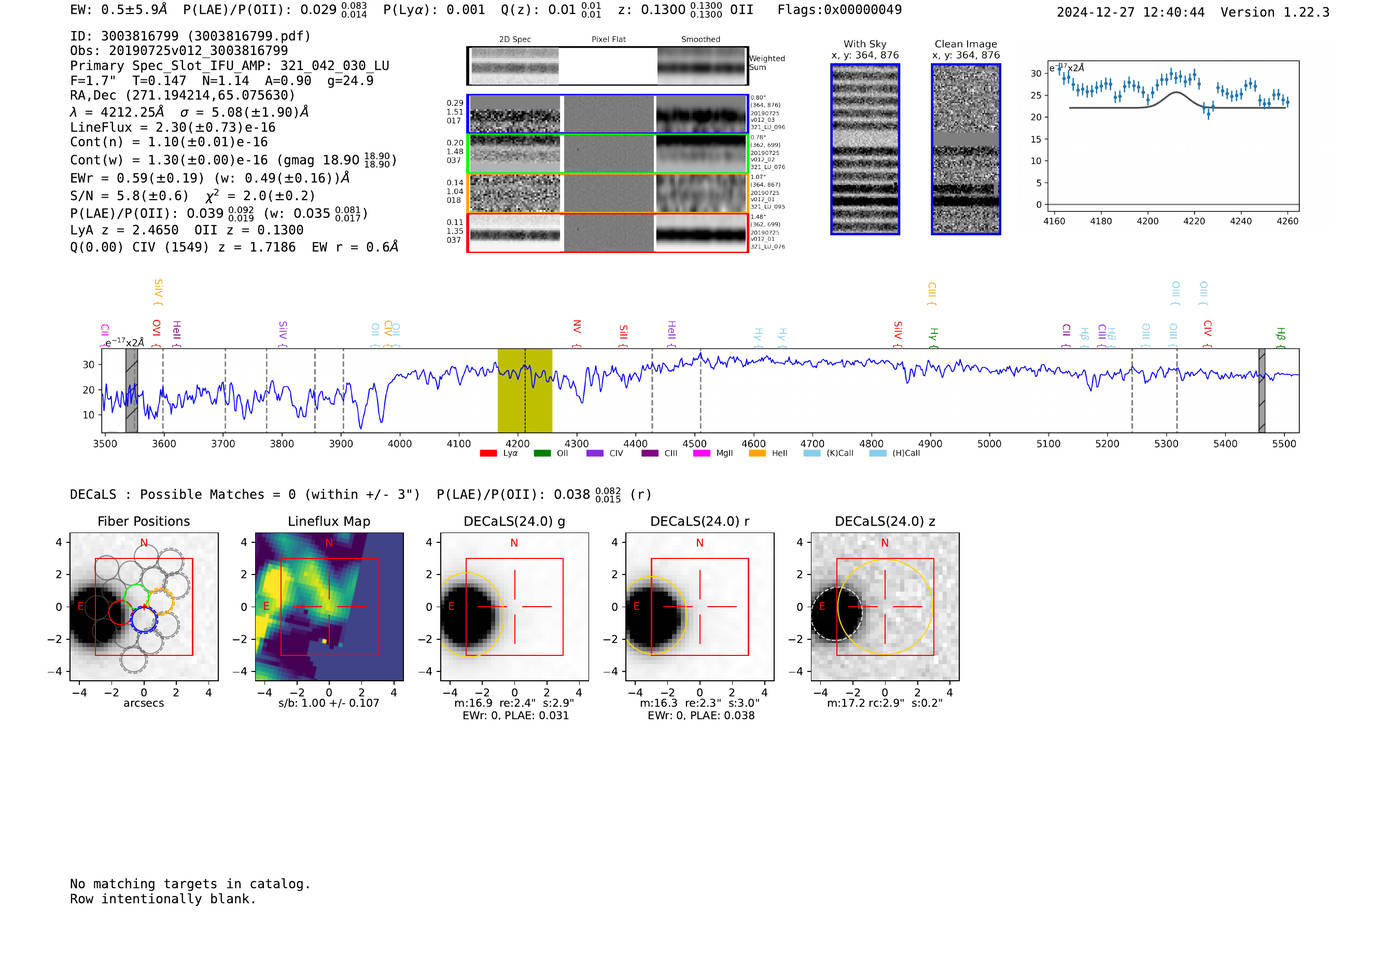Screen dimensions: 1400x953
Task: Click the Weighted Sum 2D spectrum row
Action: click(608, 66)
